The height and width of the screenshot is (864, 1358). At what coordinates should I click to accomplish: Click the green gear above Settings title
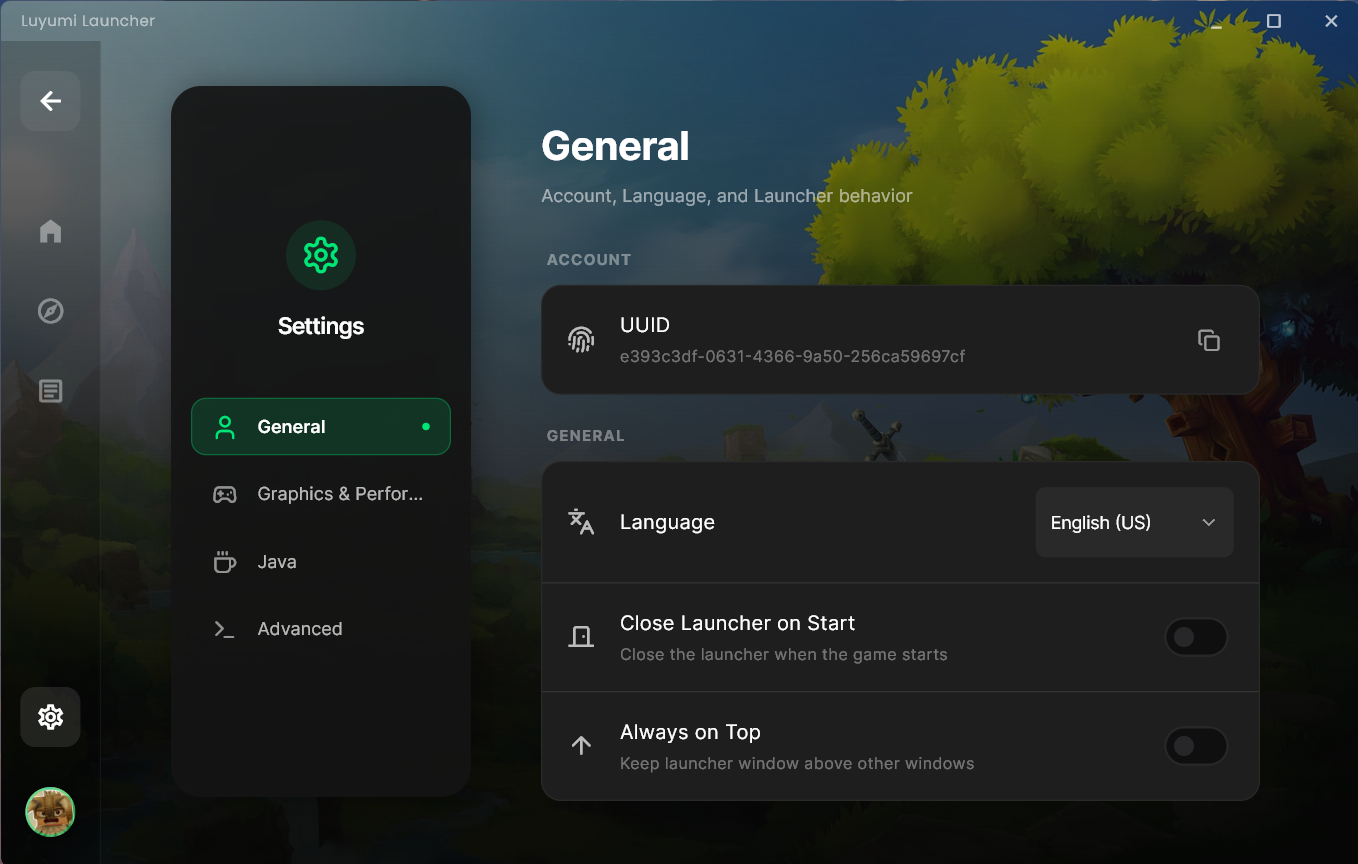click(321, 255)
